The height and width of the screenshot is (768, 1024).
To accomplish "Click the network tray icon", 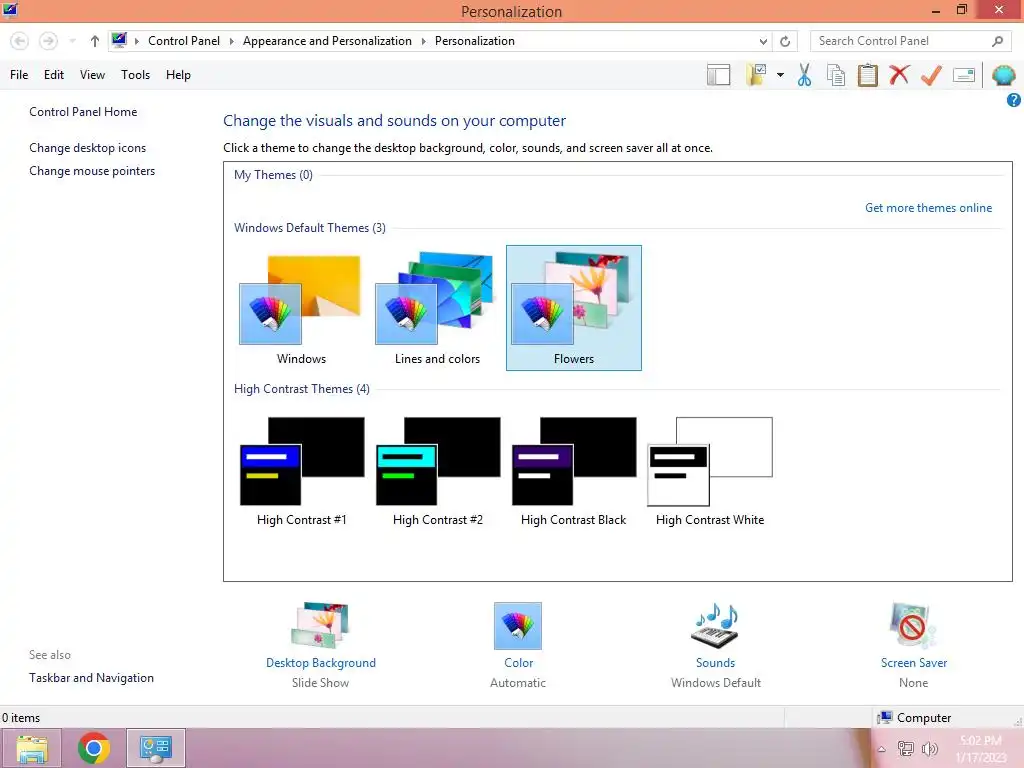I will pyautogui.click(x=905, y=748).
